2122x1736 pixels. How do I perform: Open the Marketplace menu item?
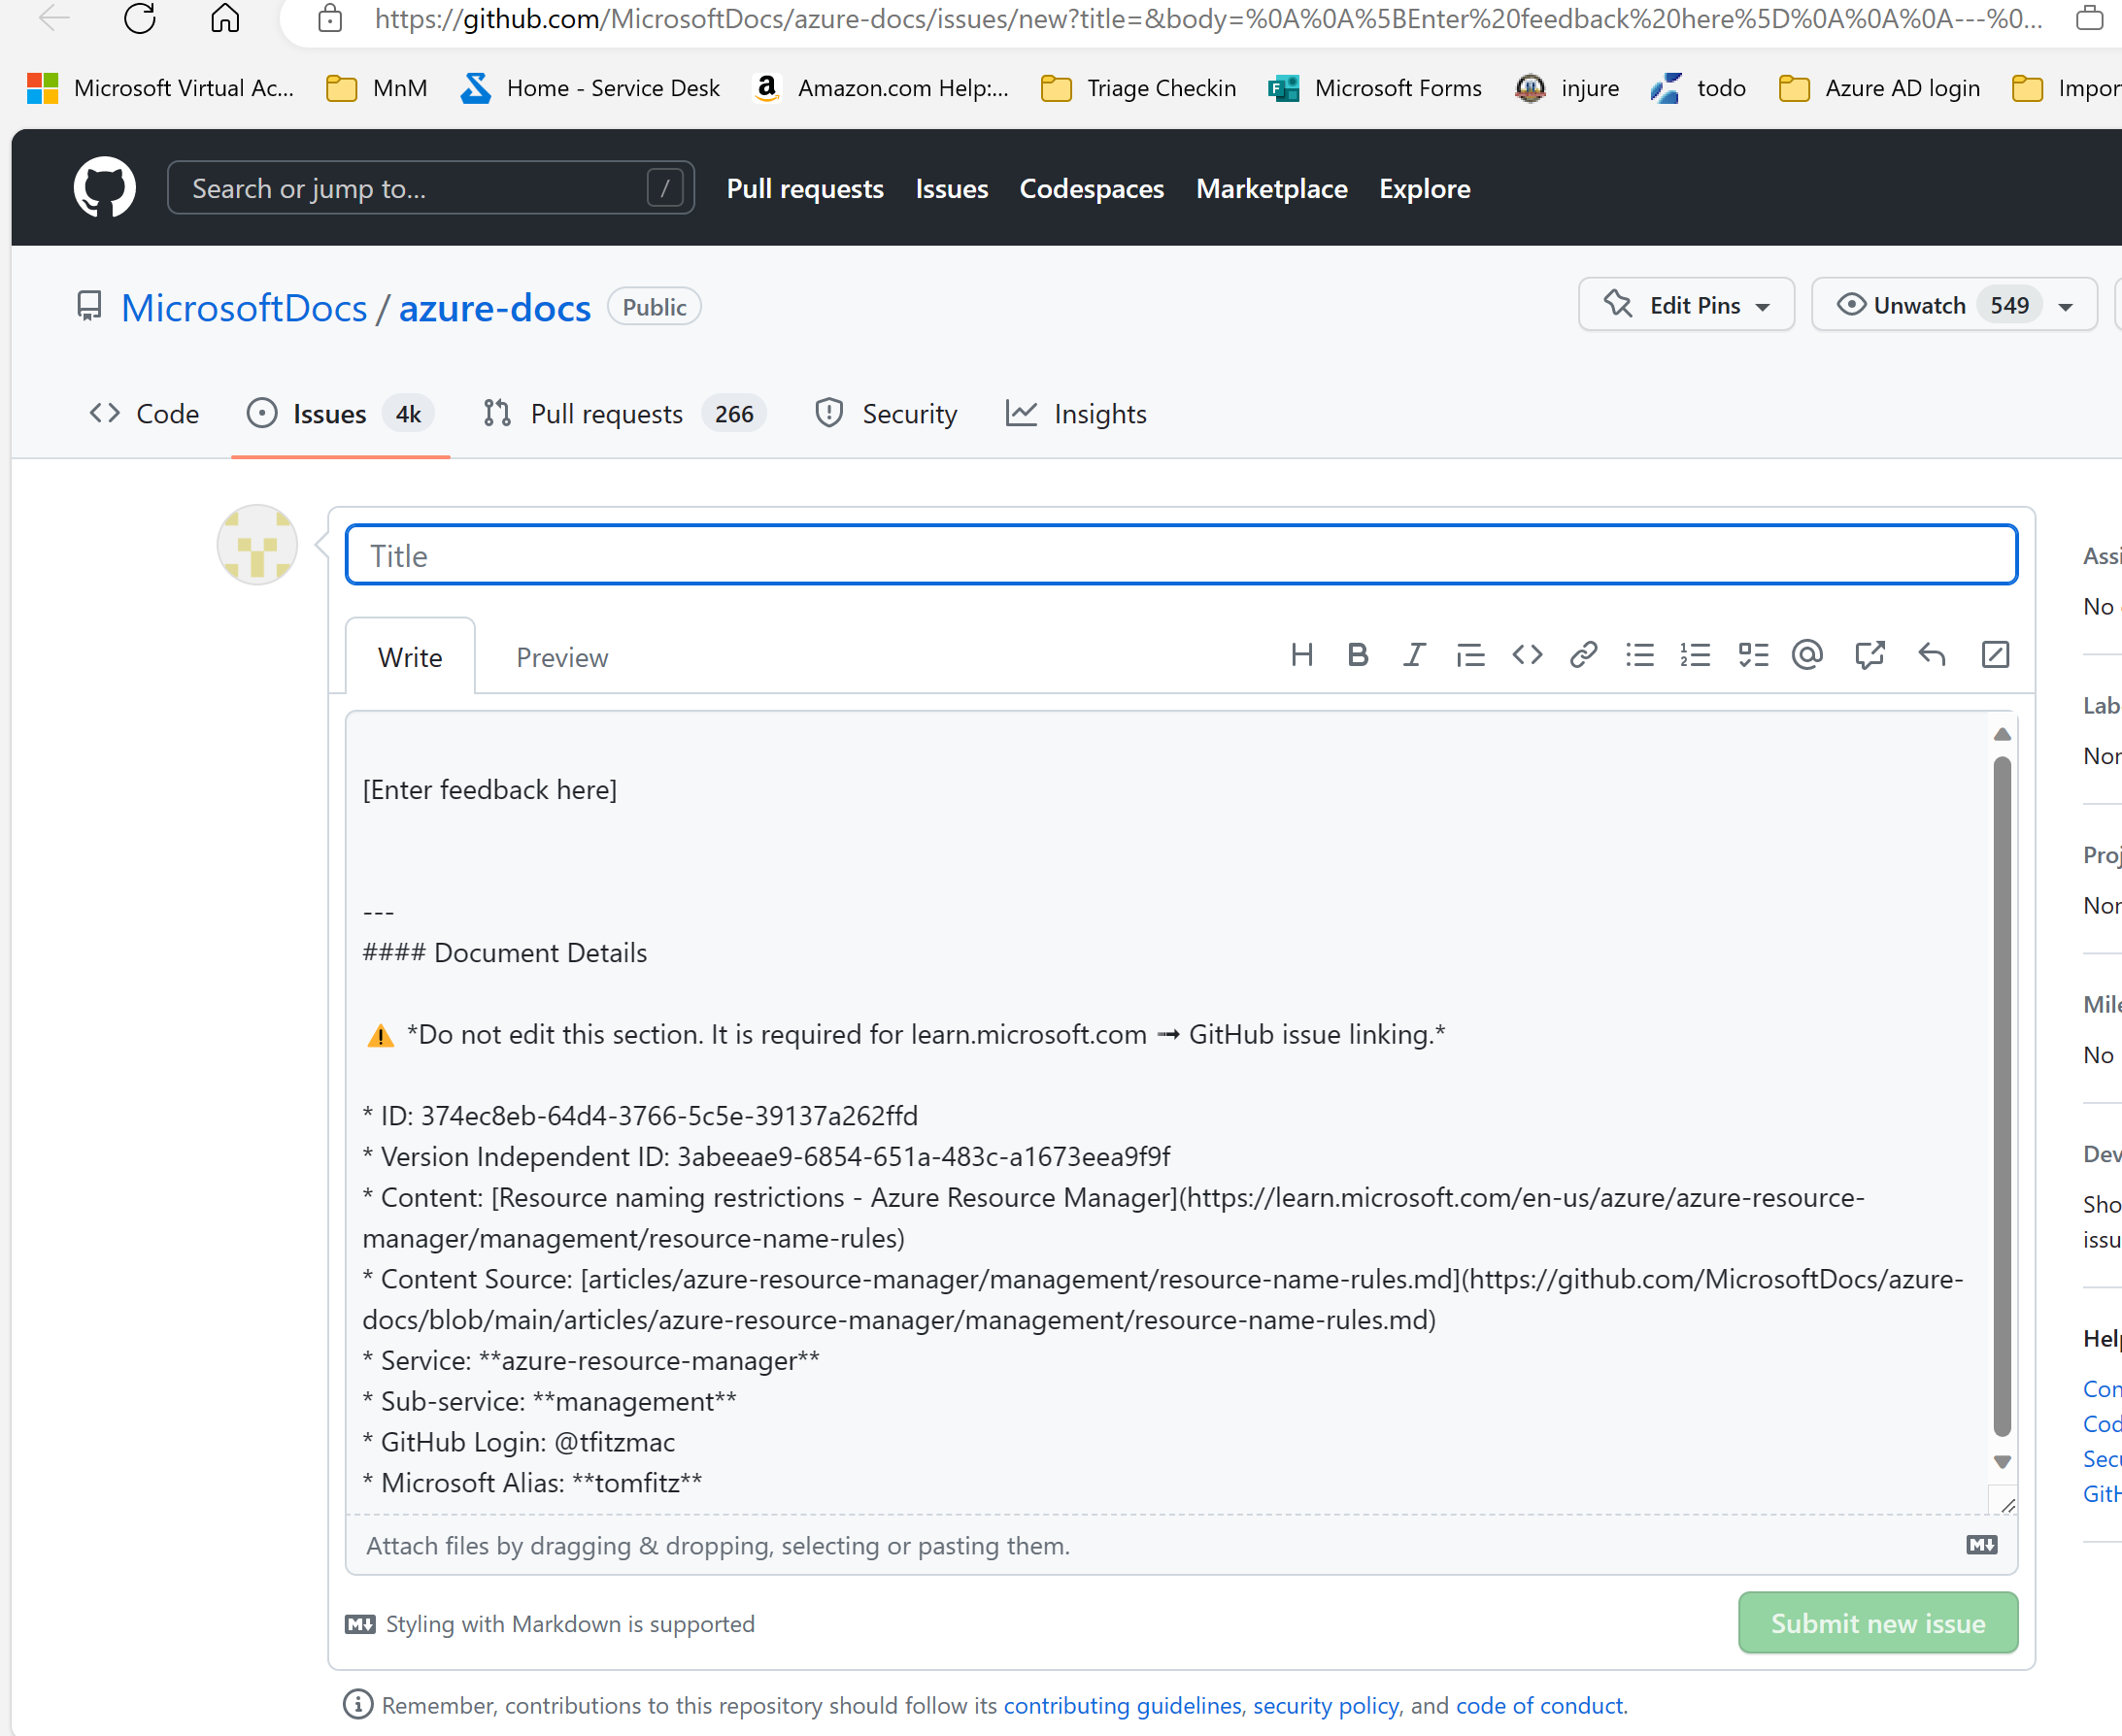[x=1271, y=189]
